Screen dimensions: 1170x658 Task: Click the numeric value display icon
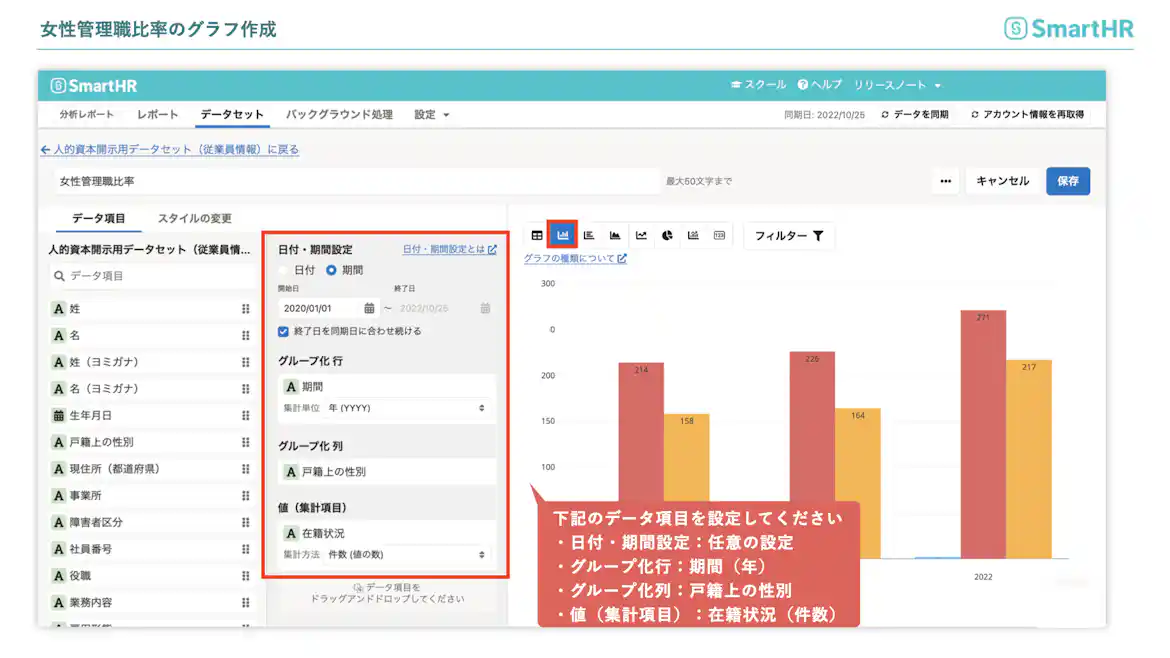(720, 235)
